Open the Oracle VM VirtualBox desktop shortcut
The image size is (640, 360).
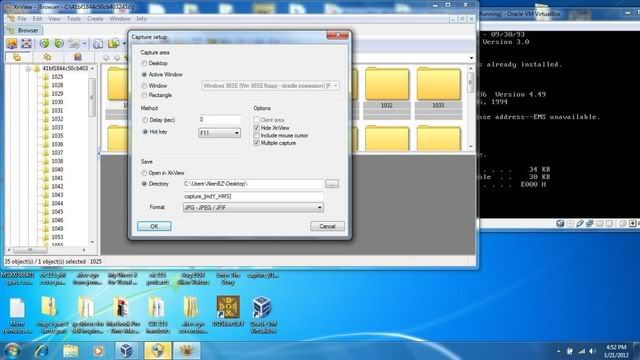coord(262,315)
